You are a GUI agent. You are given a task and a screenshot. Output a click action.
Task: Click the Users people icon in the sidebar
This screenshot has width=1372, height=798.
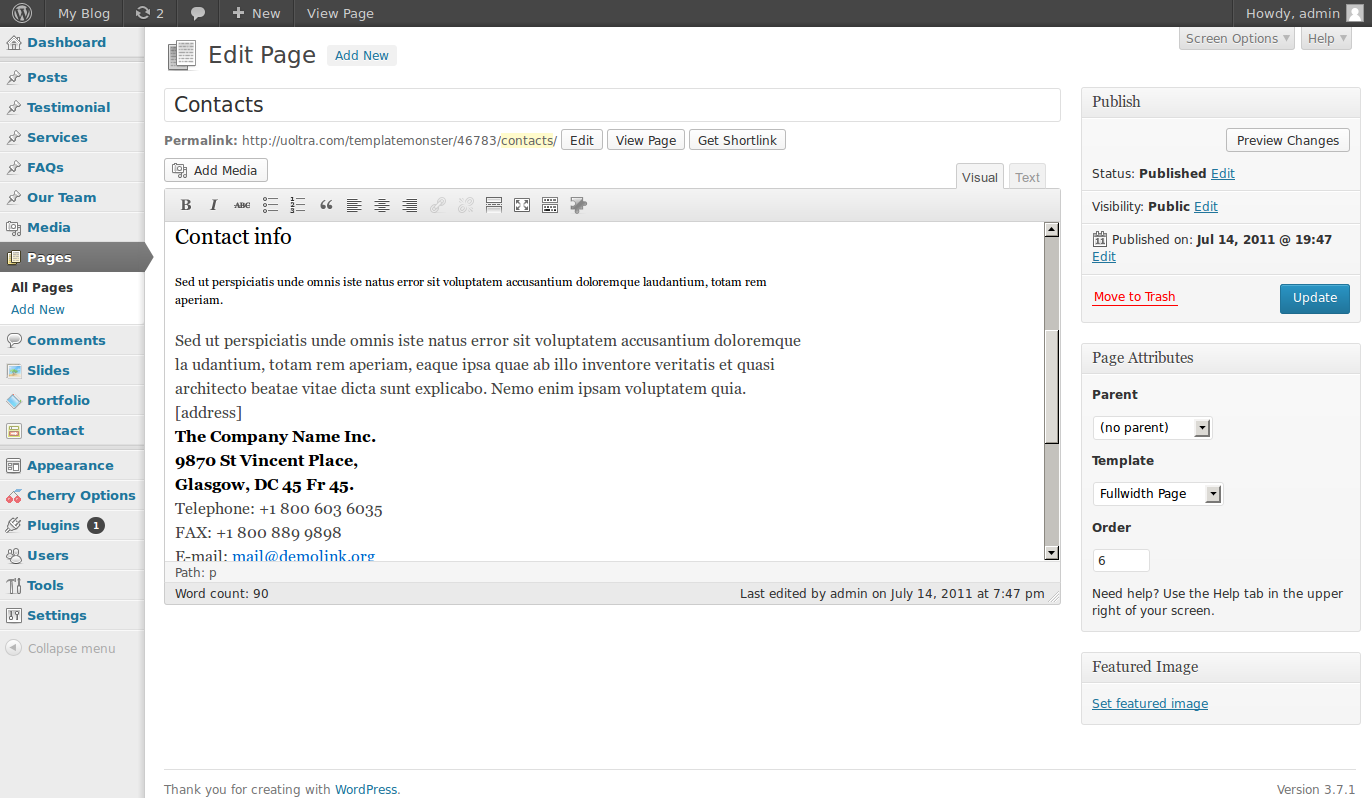click(14, 556)
